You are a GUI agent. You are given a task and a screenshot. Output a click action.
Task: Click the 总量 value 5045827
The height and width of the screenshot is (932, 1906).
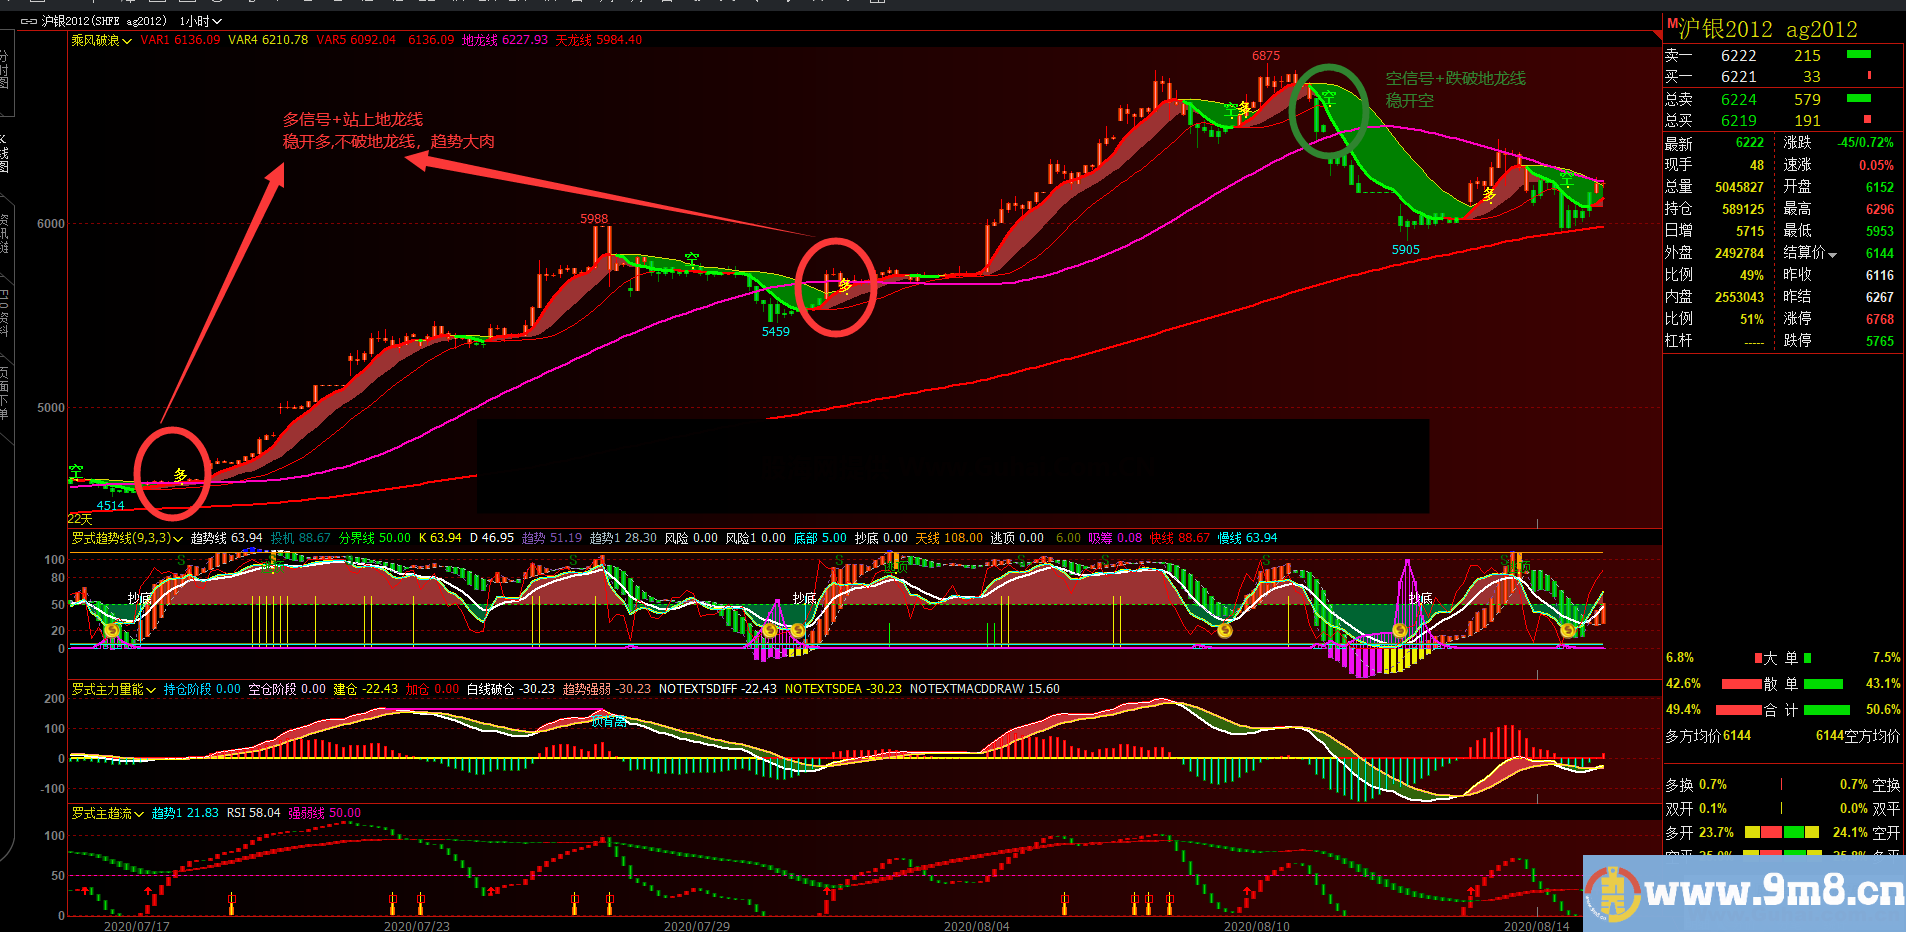click(x=1739, y=187)
